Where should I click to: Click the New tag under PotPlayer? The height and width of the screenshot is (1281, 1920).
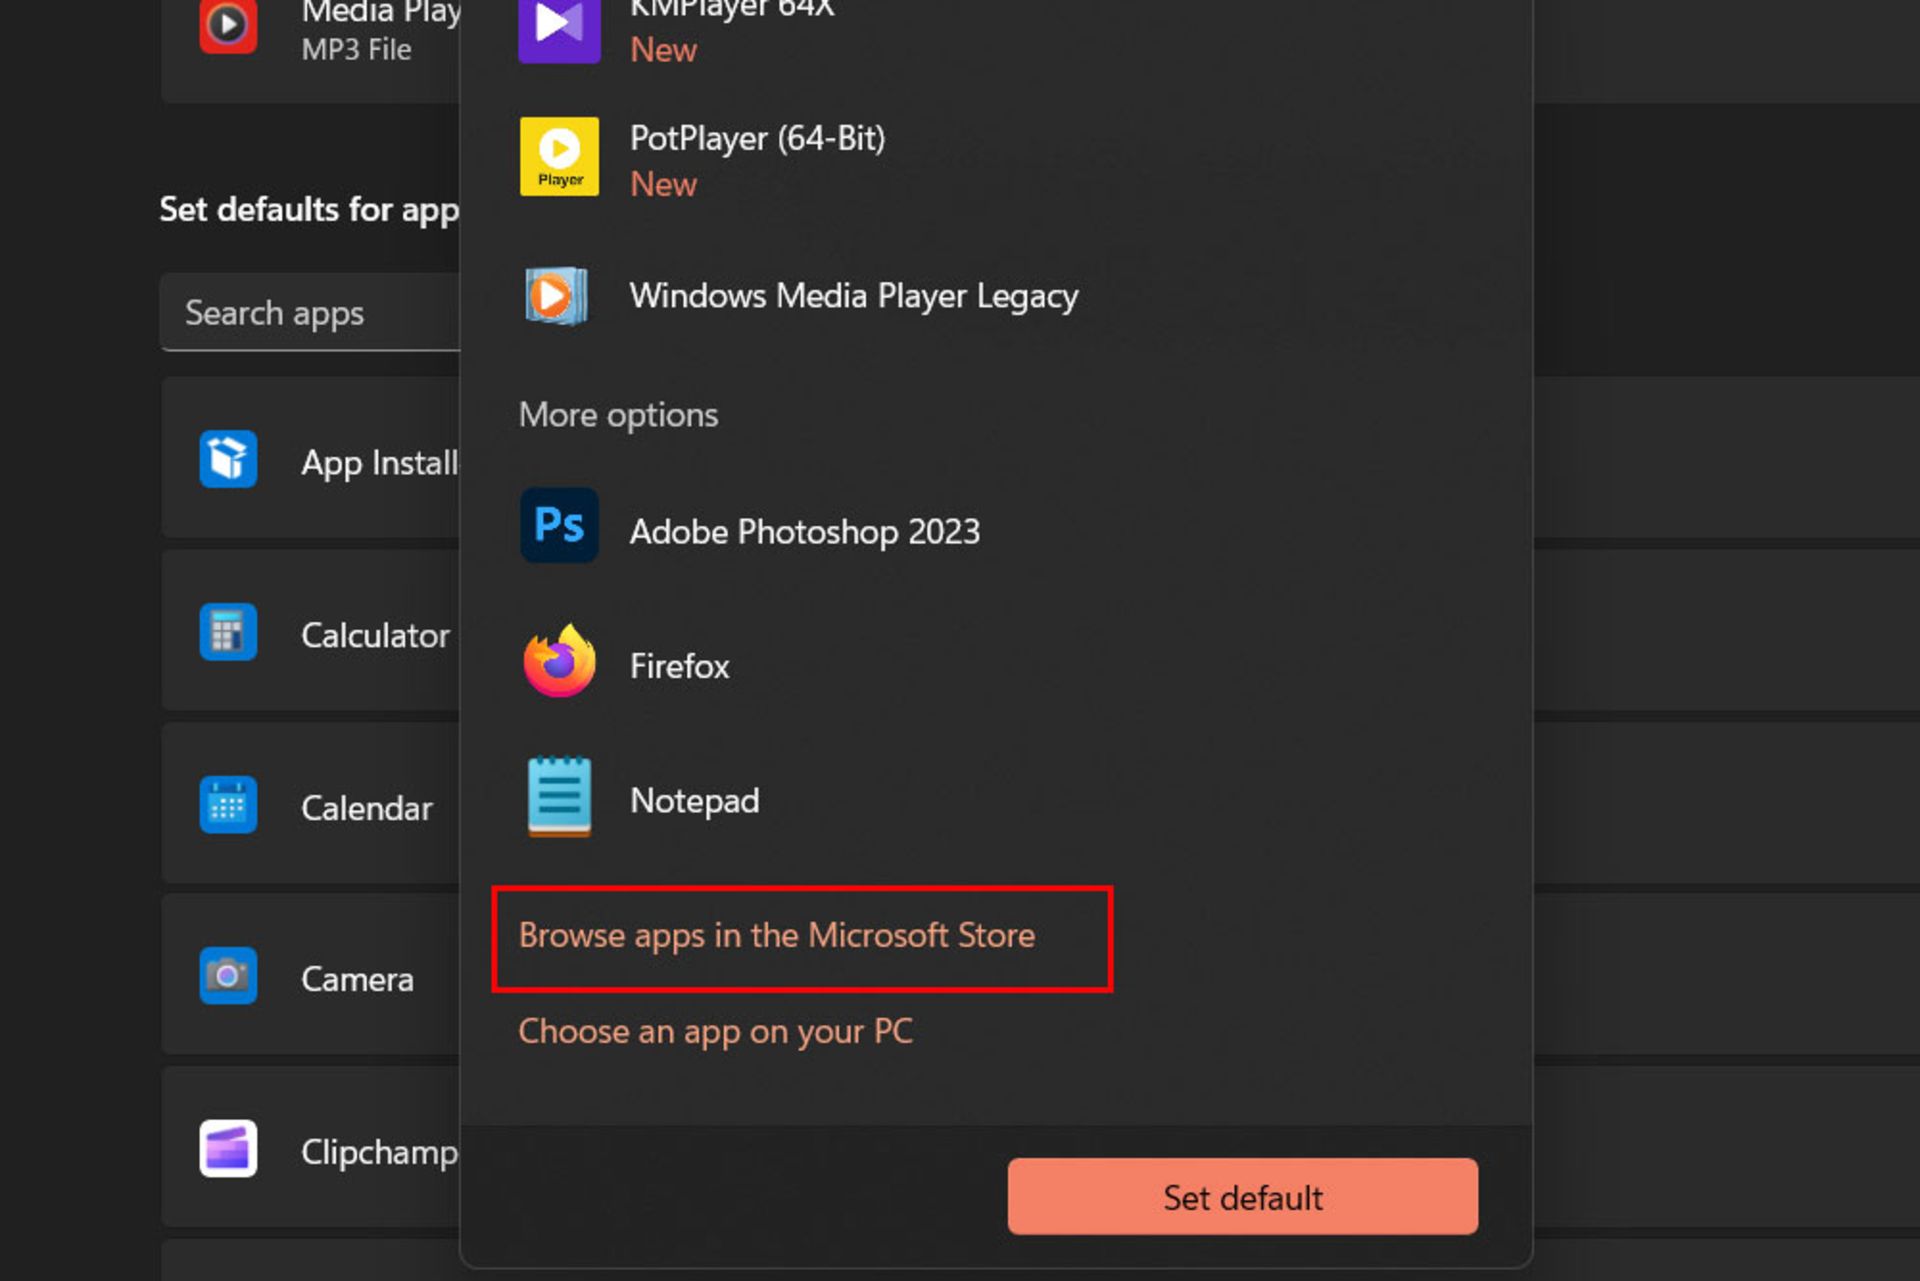[x=664, y=185]
